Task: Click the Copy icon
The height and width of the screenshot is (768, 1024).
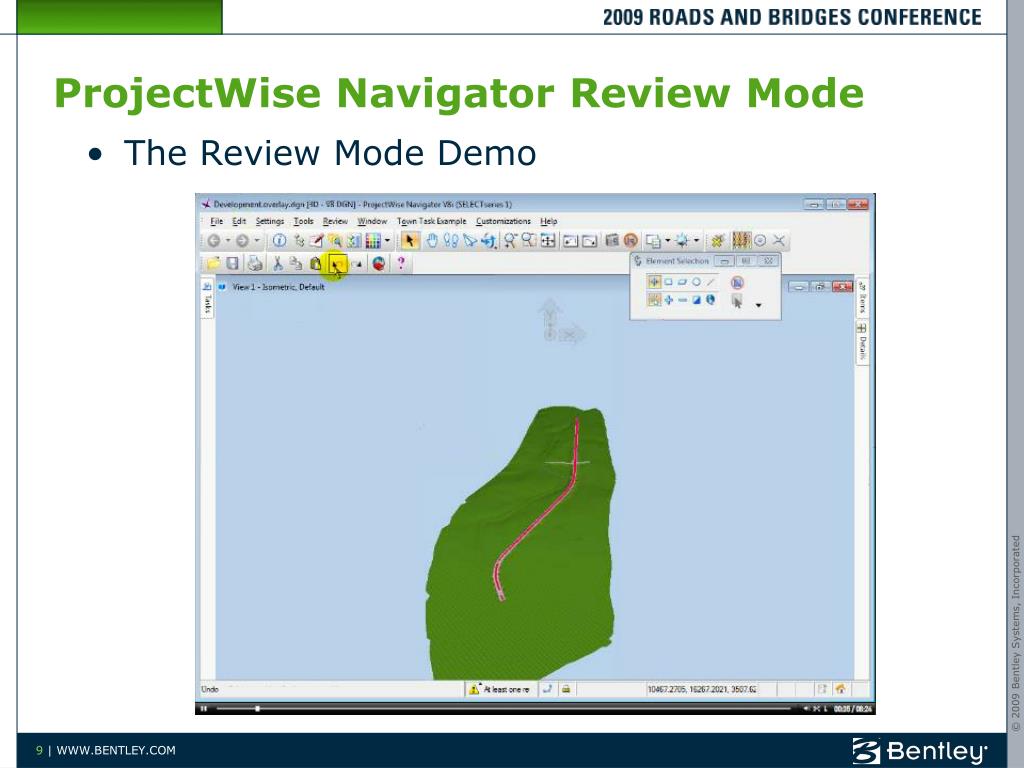Action: coord(296,263)
